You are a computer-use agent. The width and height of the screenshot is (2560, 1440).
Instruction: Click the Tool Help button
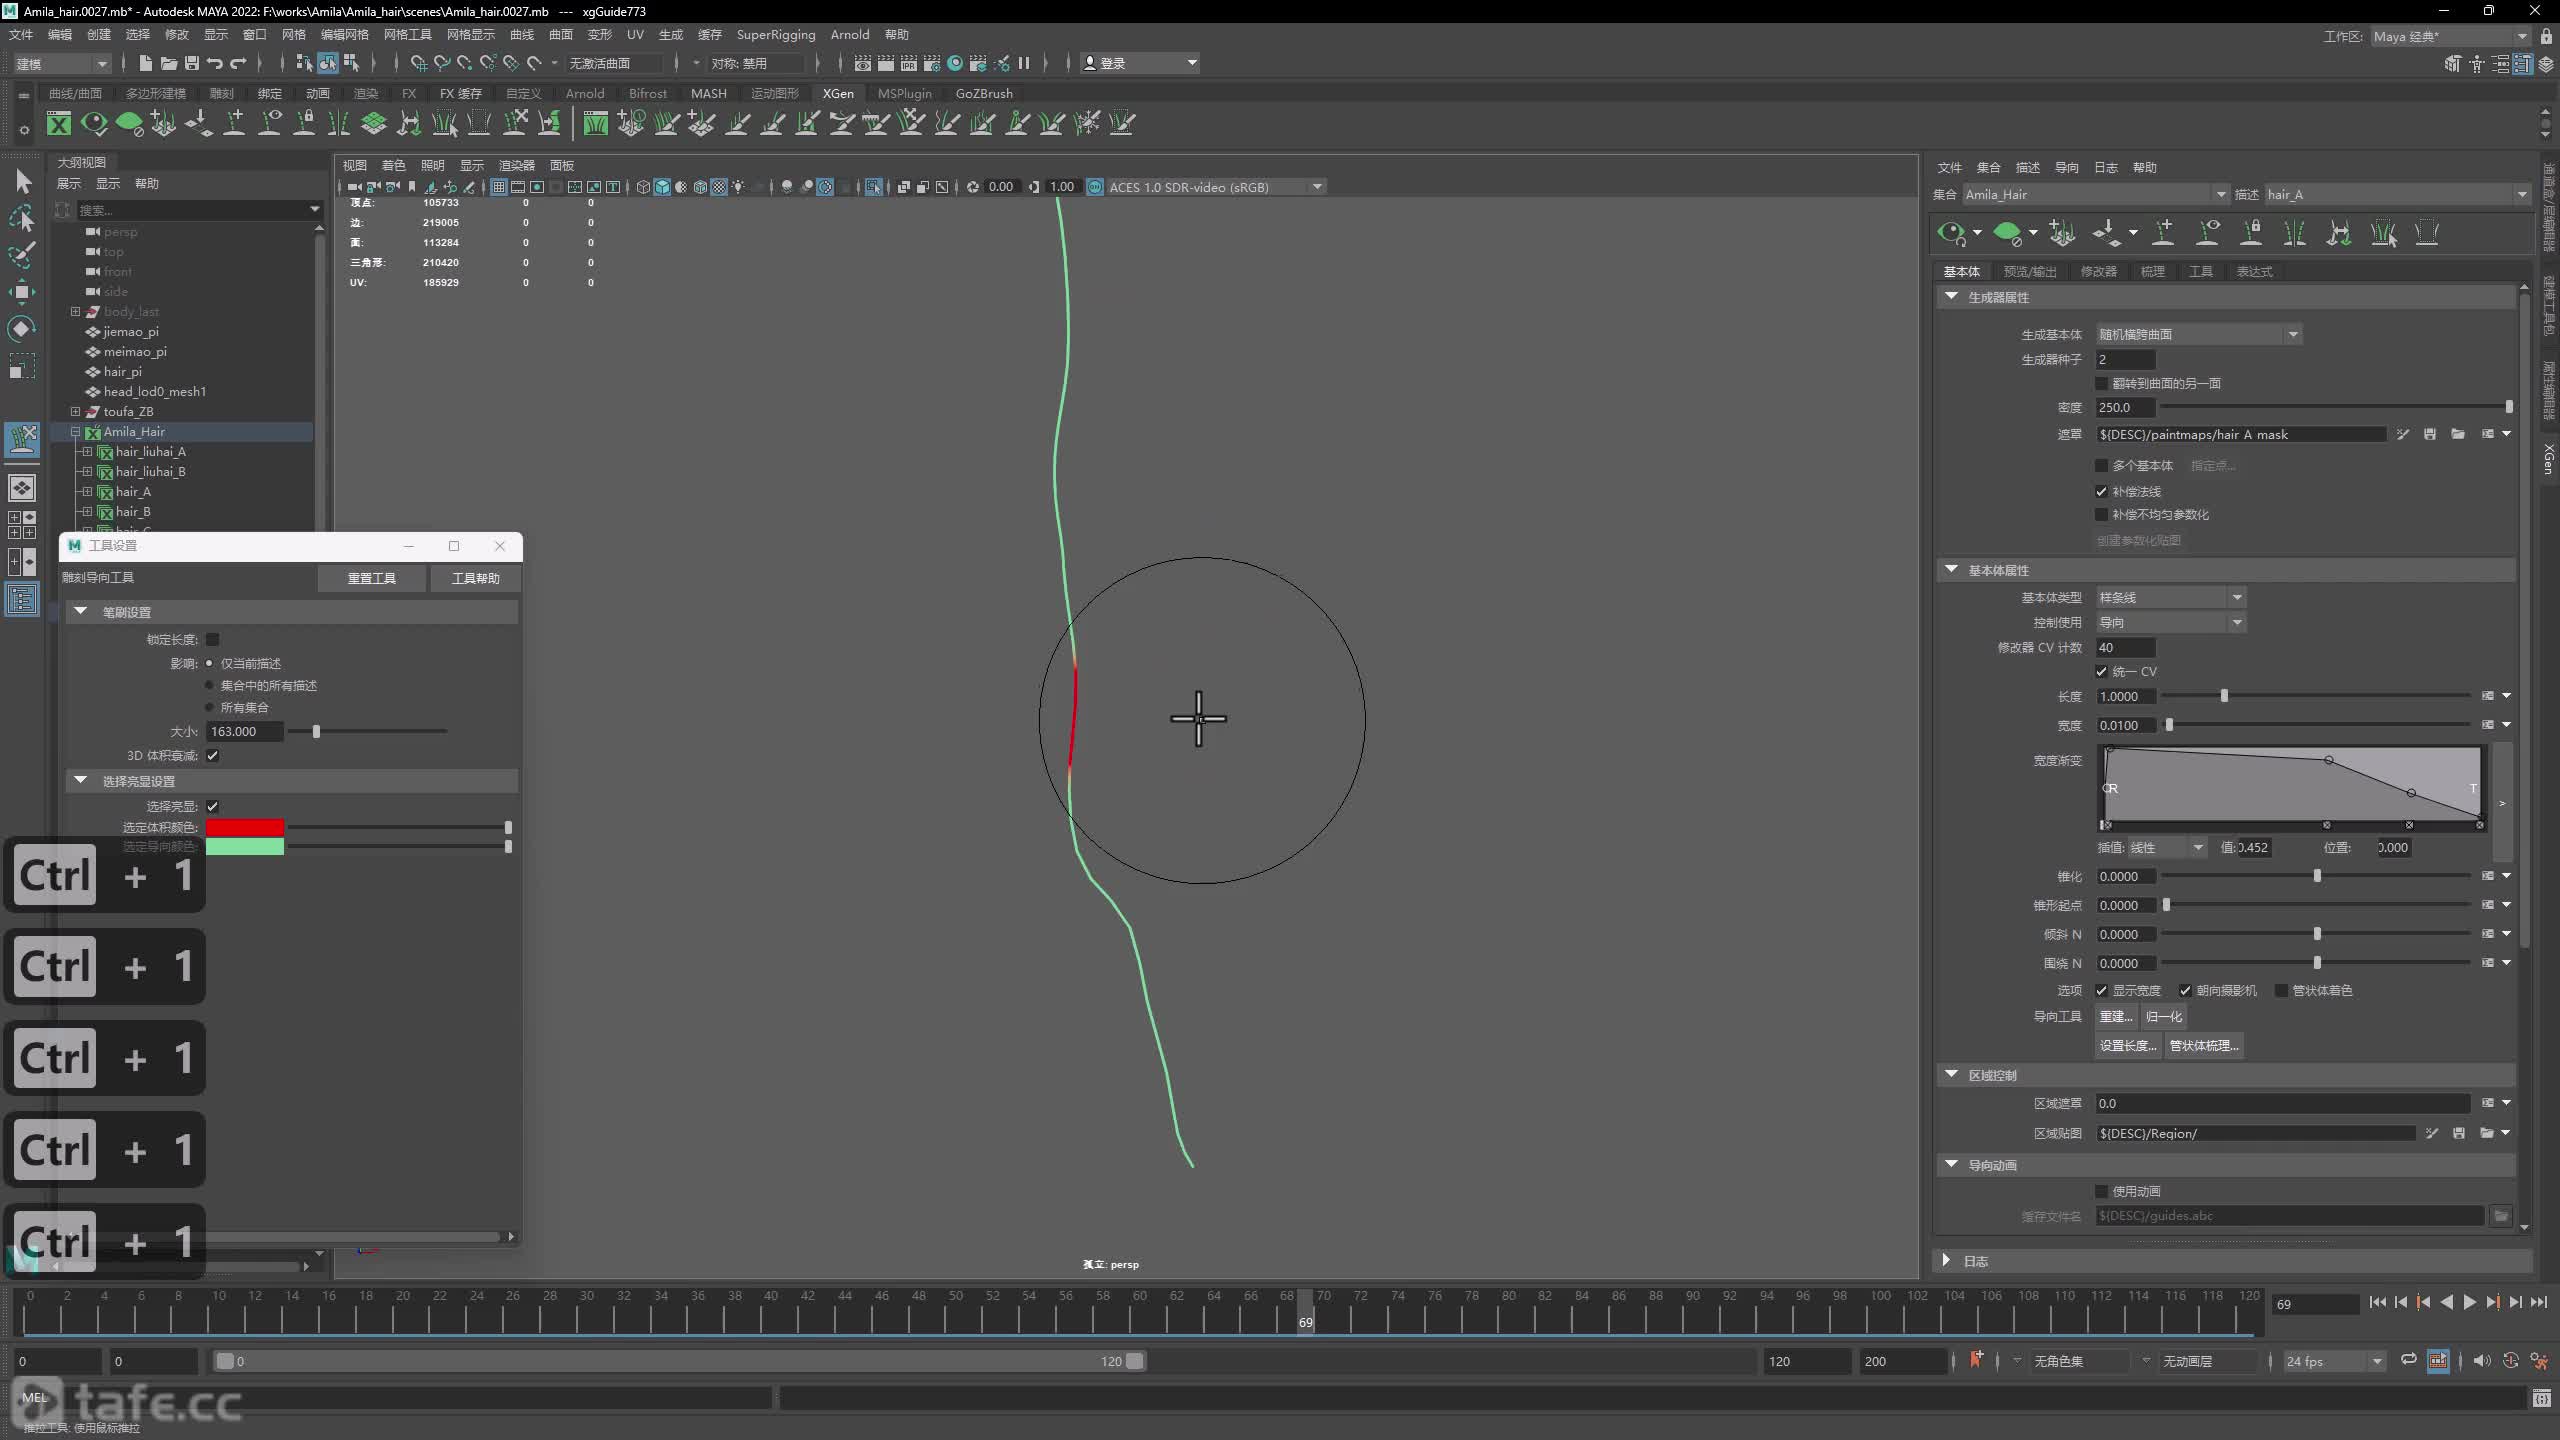point(475,578)
